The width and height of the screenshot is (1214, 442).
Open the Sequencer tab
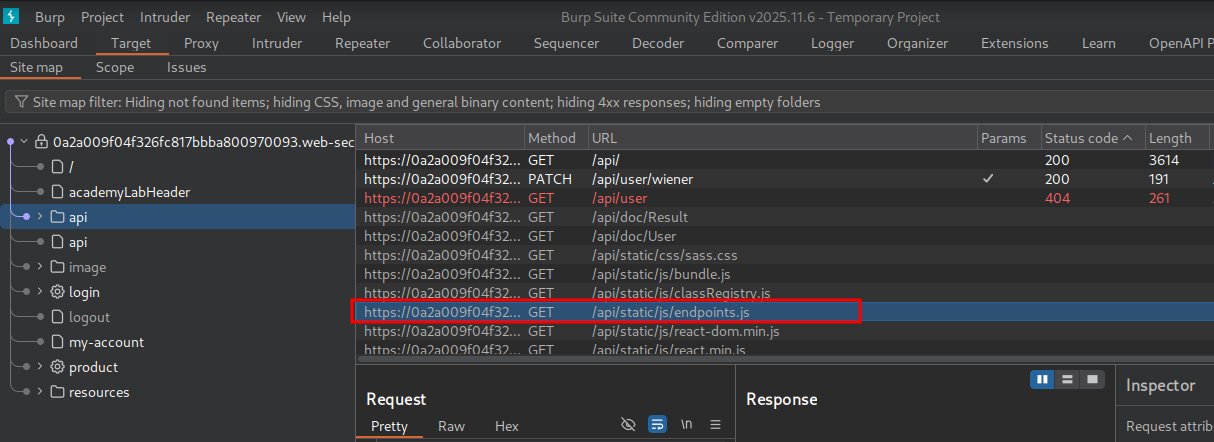pyautogui.click(x=567, y=43)
